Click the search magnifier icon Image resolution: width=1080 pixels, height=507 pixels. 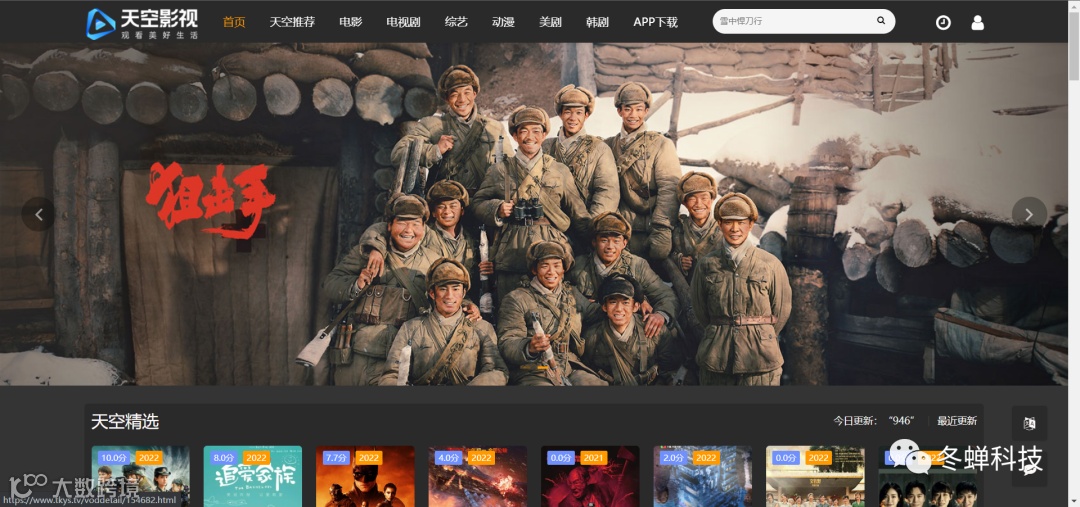880,21
